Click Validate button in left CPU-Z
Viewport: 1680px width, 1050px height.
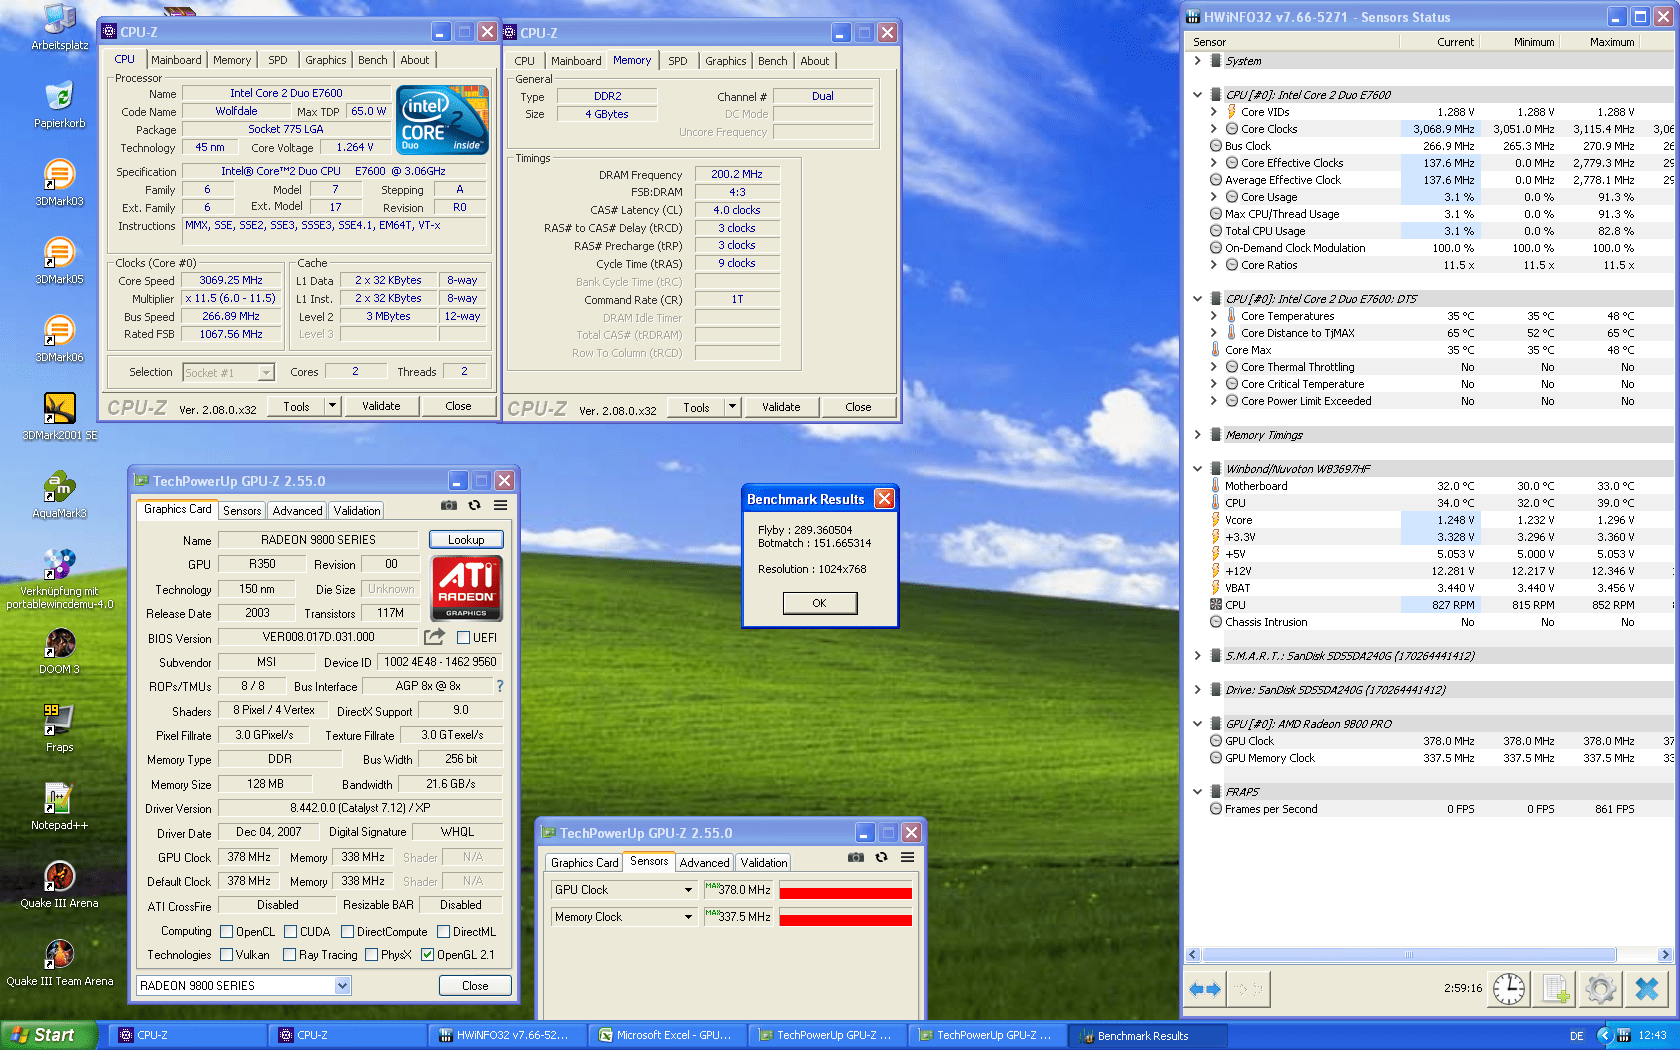tap(381, 406)
